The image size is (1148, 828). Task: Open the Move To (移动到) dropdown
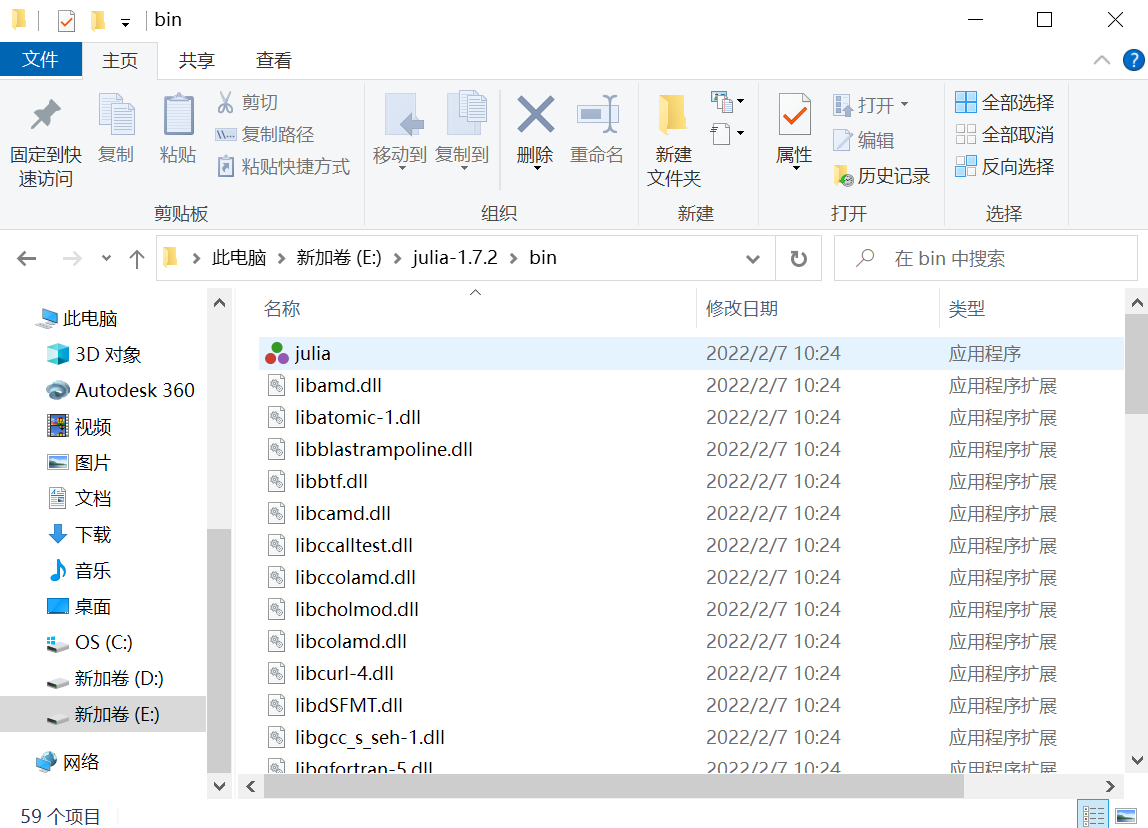tap(400, 156)
